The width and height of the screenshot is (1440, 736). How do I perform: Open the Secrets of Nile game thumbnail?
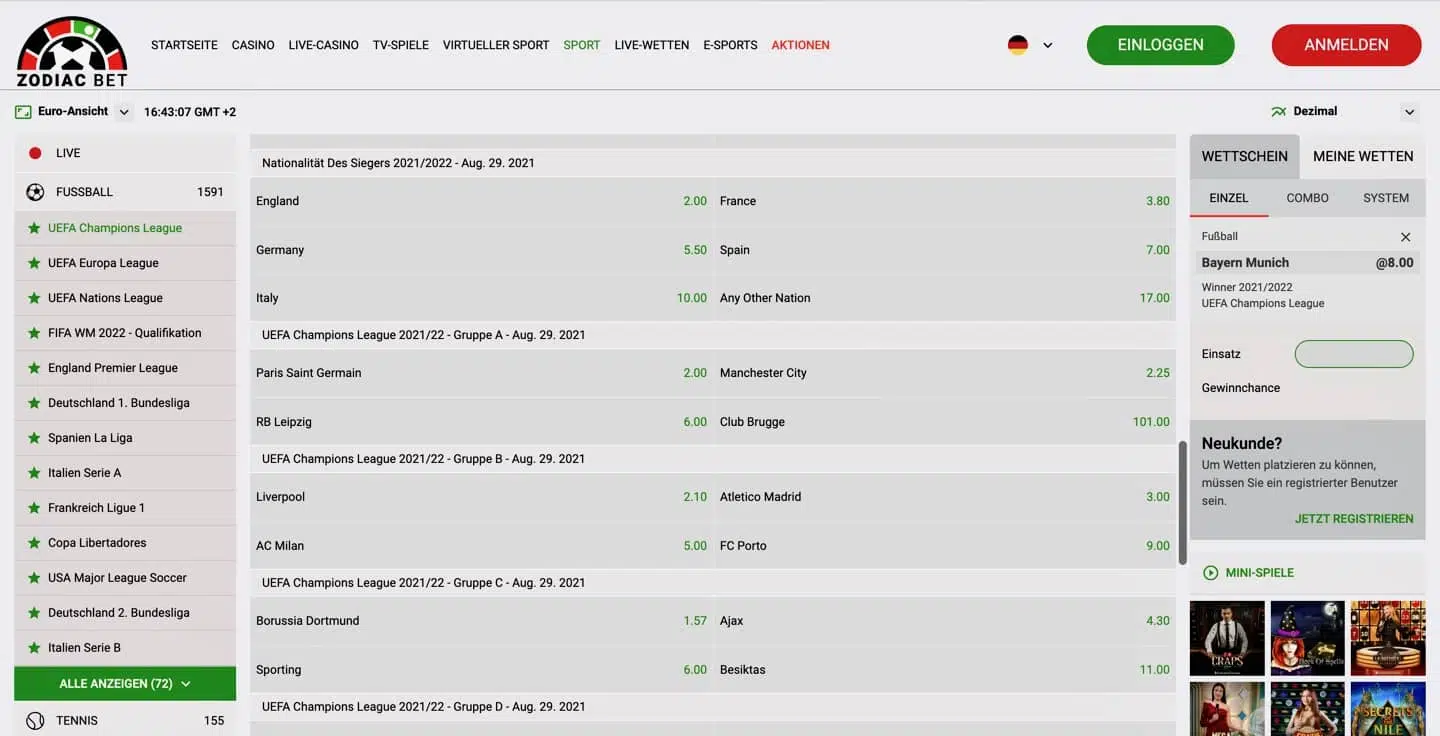(1388, 709)
